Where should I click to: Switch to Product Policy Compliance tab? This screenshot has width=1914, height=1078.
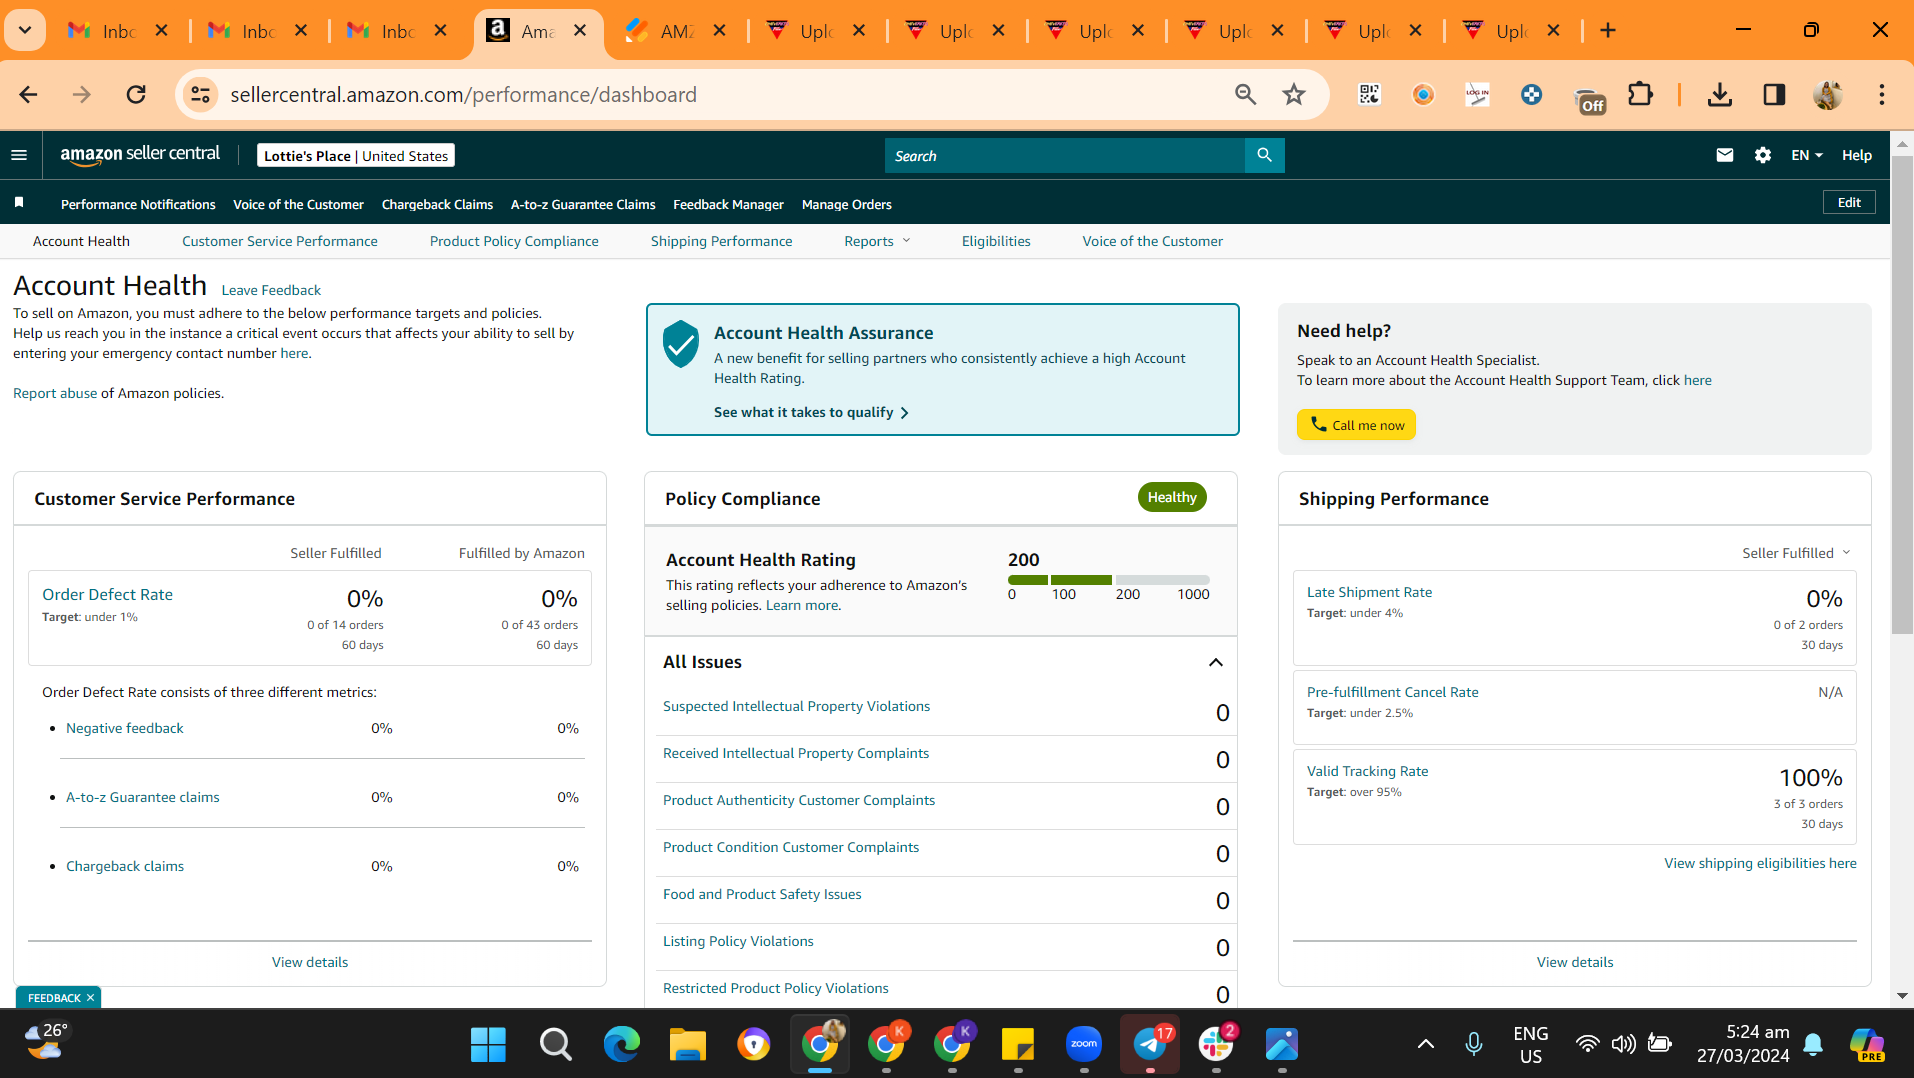[x=514, y=241]
